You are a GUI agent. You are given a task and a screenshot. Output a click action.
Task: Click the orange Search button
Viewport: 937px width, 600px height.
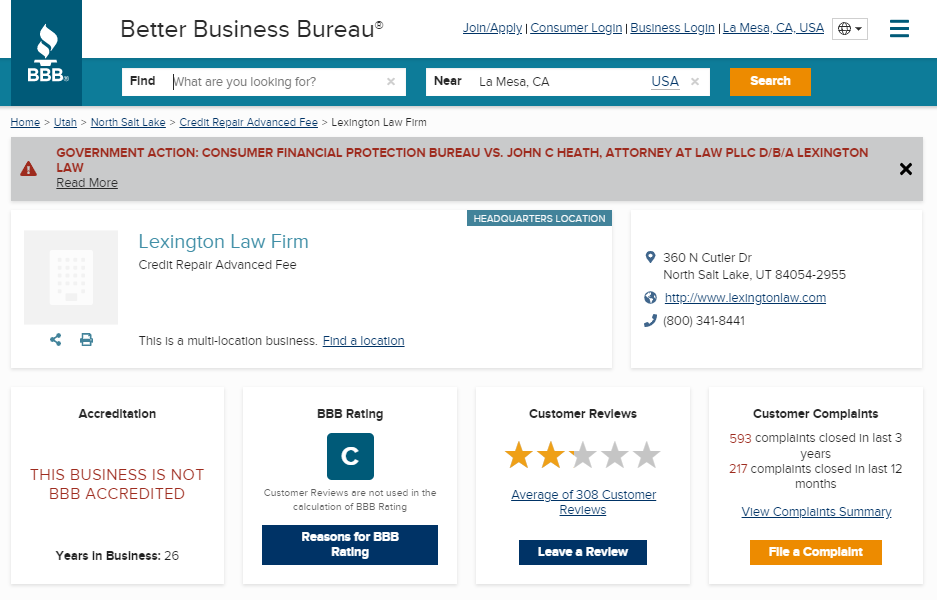(x=770, y=82)
